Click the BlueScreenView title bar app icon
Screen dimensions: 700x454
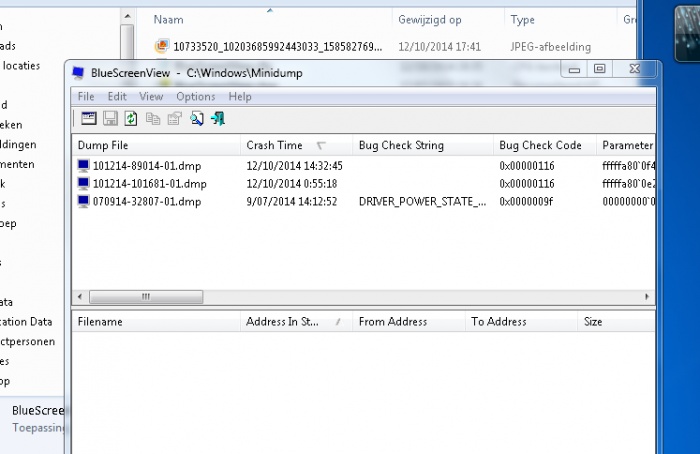[78, 72]
